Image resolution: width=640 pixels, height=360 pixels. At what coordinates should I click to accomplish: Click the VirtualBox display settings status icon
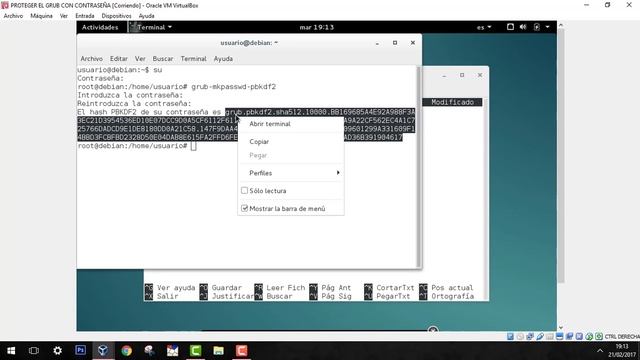coord(560,336)
